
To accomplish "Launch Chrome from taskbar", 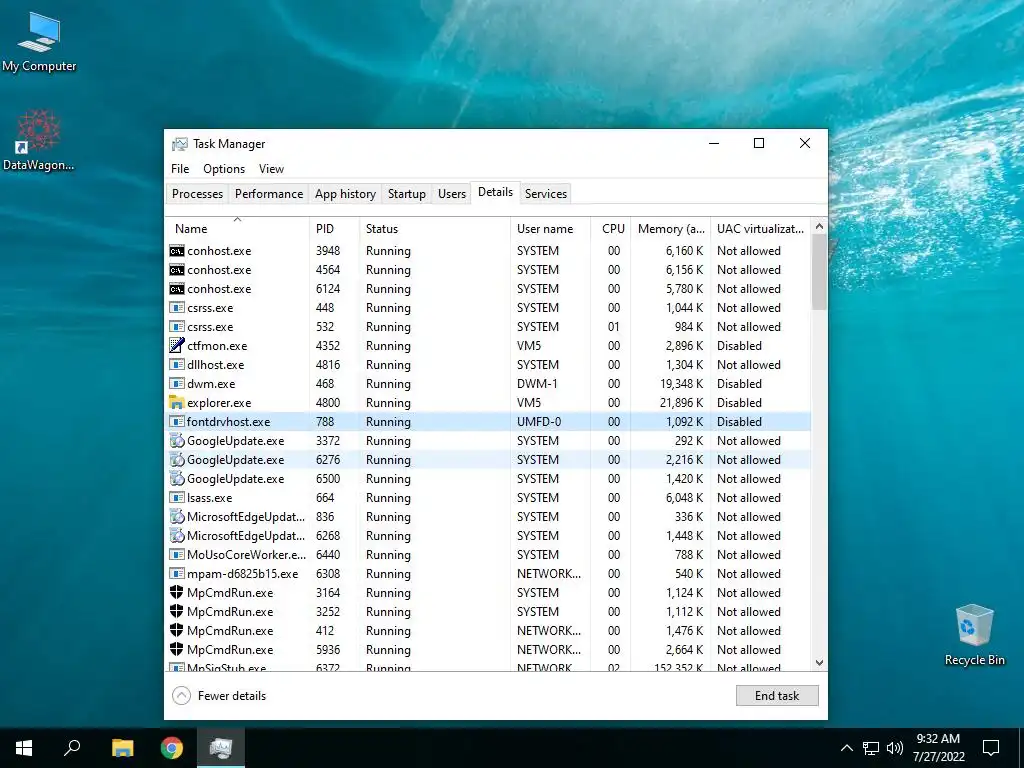I will tap(172, 748).
